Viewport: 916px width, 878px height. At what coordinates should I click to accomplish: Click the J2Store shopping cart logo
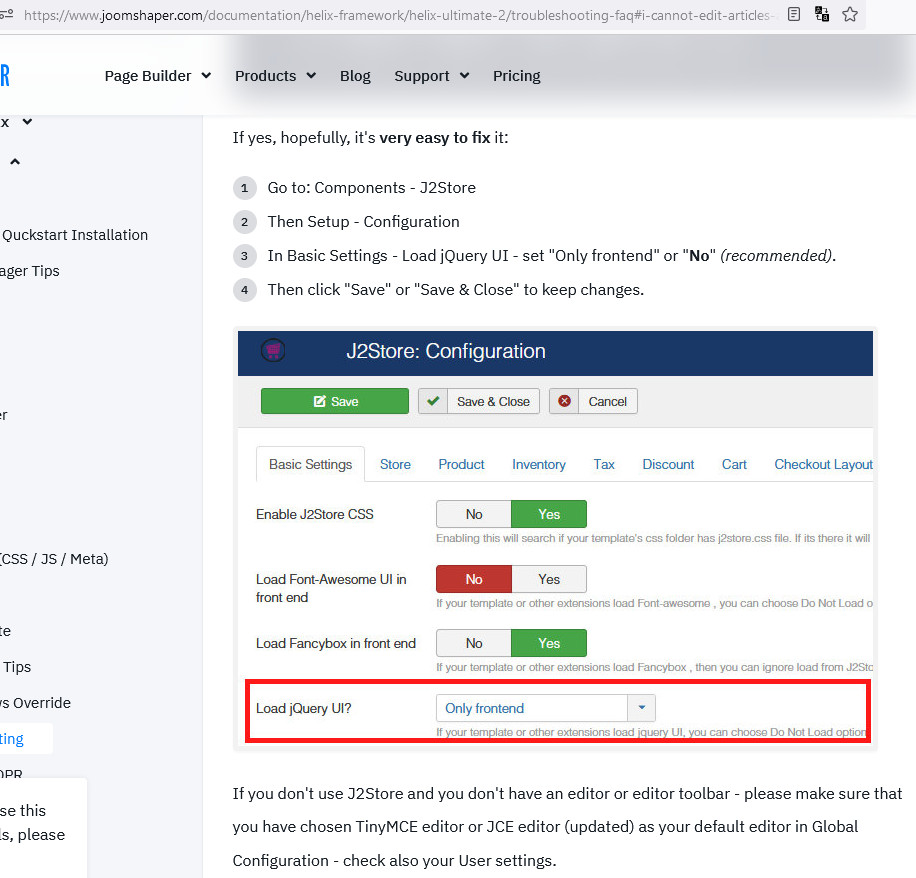(x=273, y=351)
